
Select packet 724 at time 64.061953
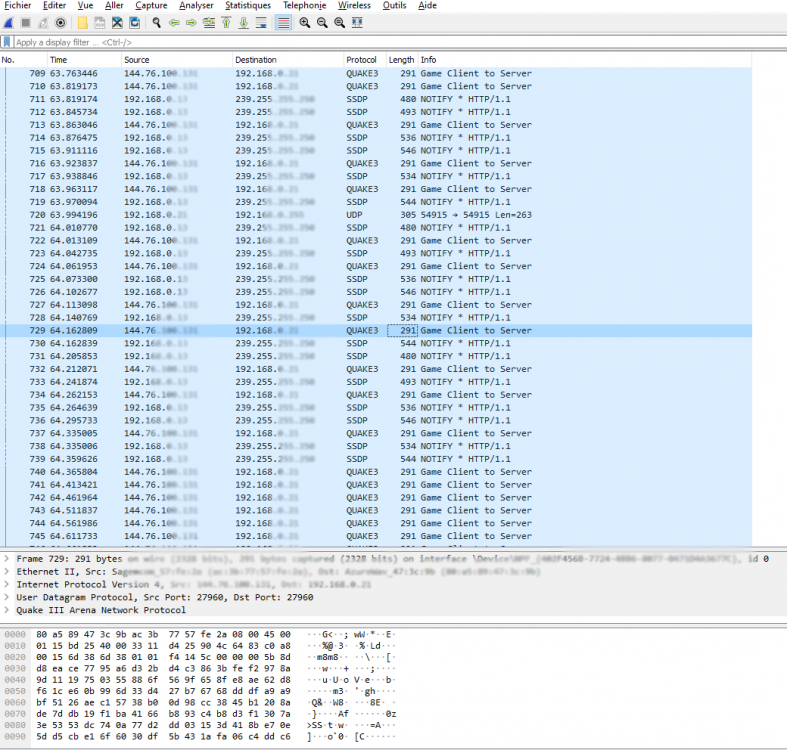click(x=376, y=266)
